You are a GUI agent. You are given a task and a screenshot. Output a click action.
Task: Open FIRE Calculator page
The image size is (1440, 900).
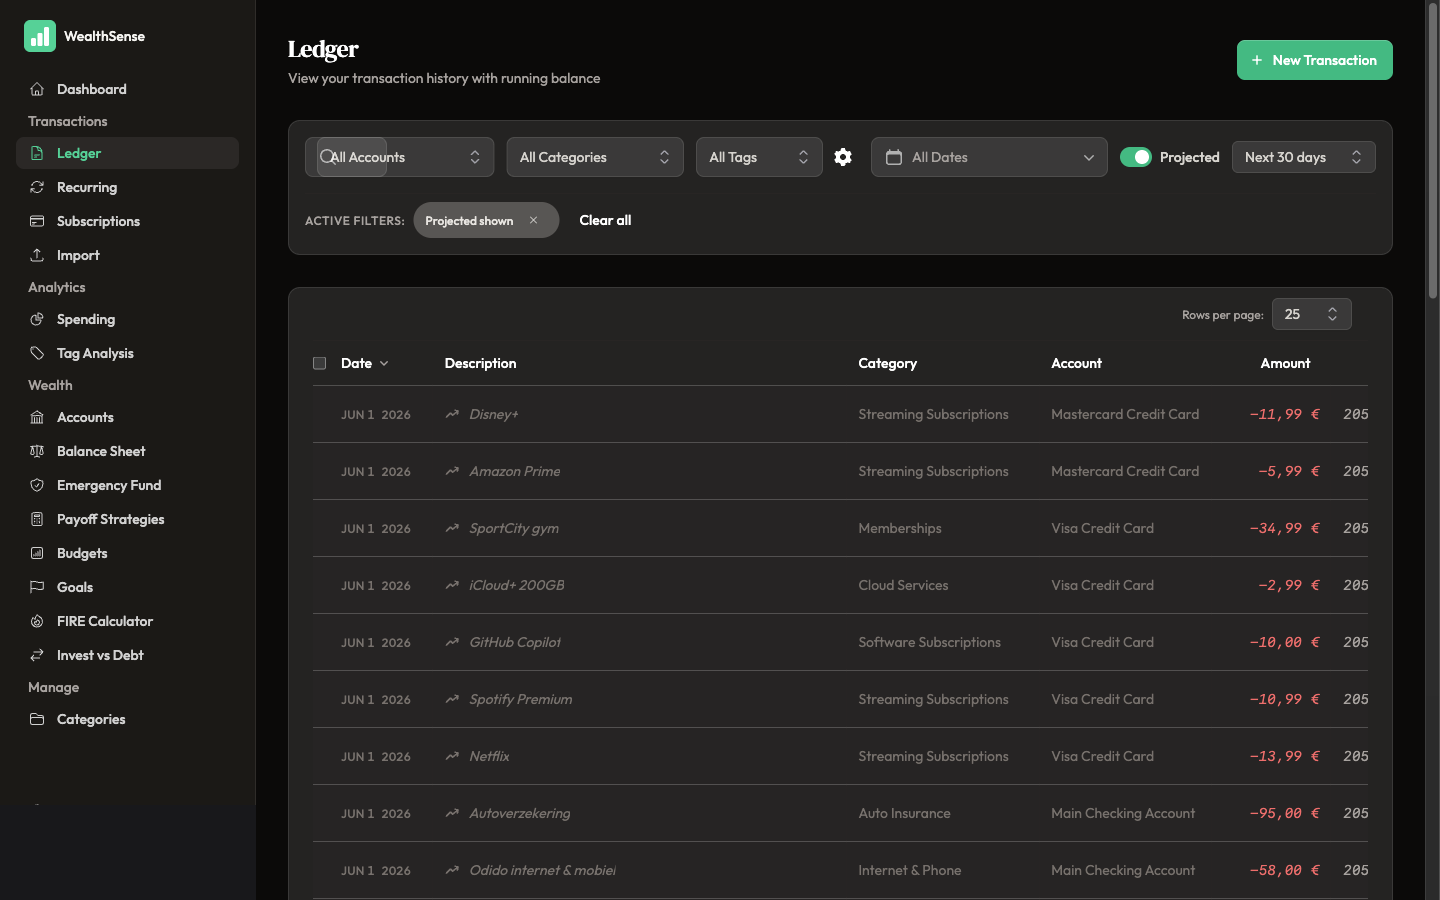pyautogui.click(x=127, y=621)
